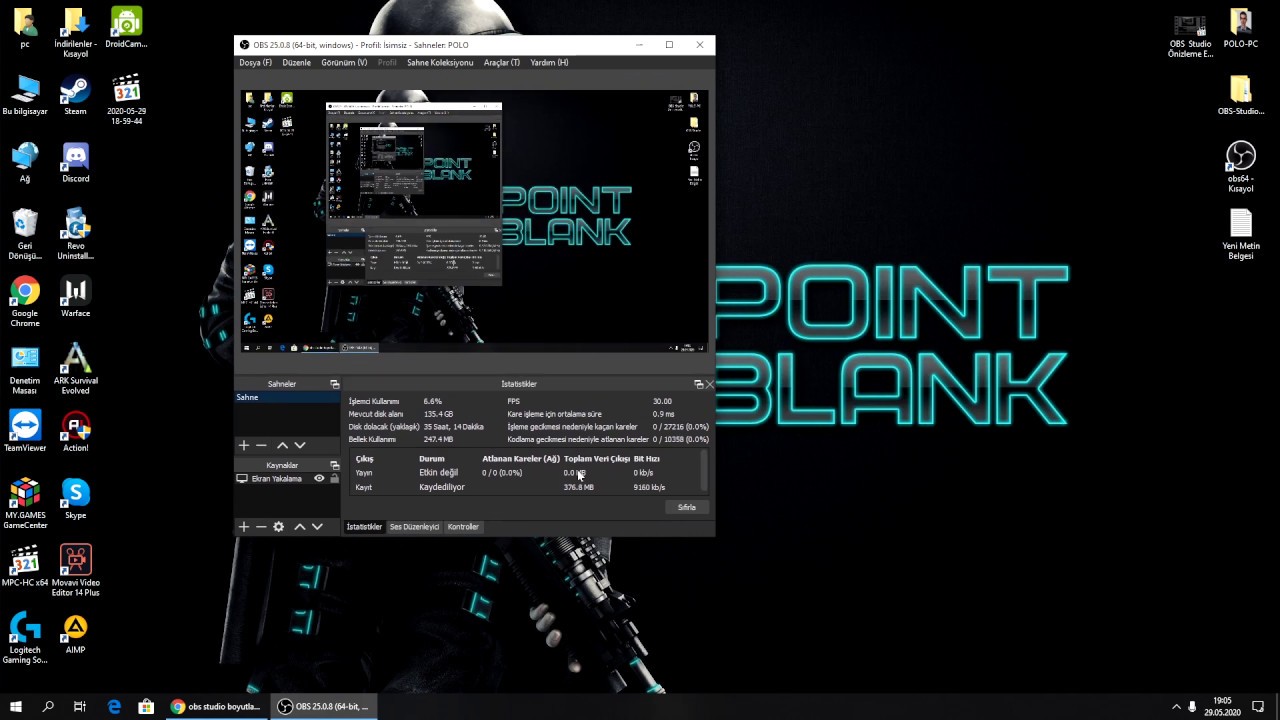Viewport: 1280px width, 720px height.
Task: Move the scene down in Sahneler
Action: 300,445
